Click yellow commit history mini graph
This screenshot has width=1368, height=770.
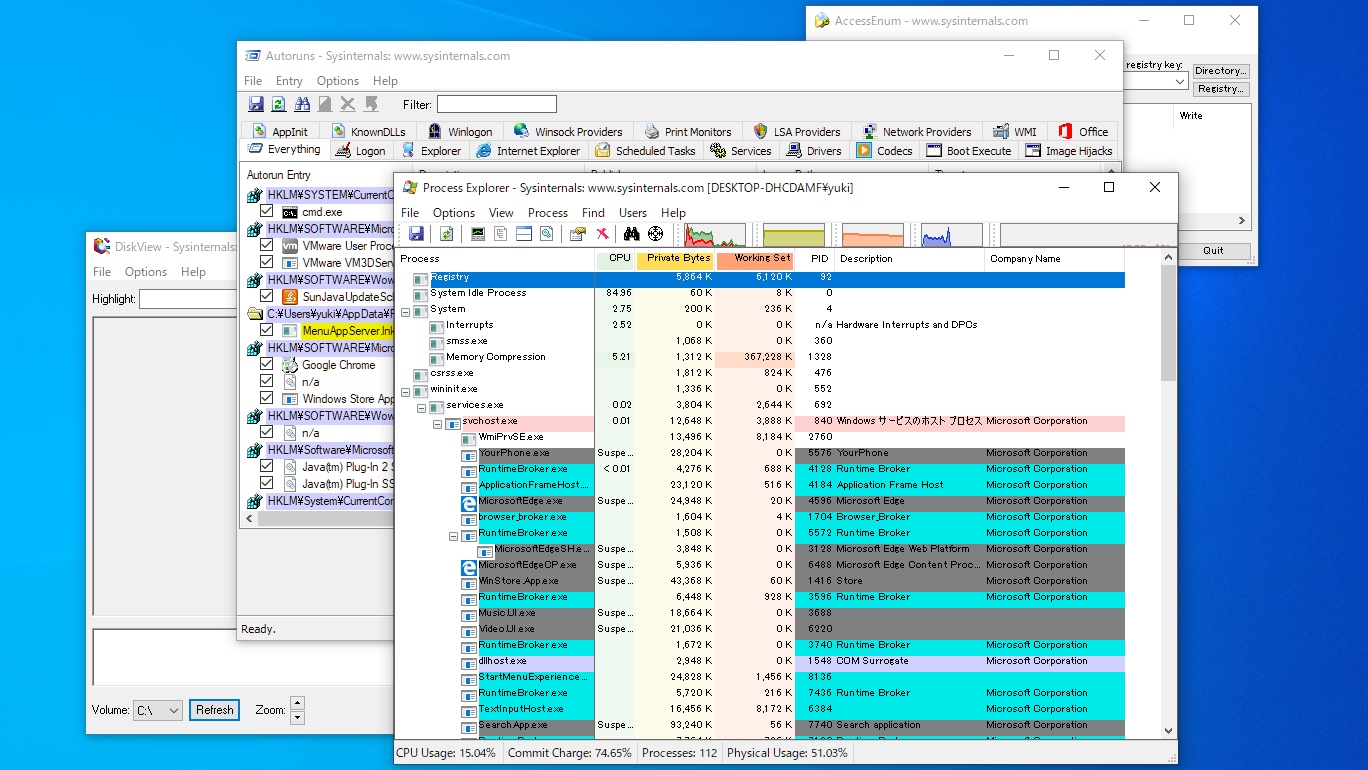tap(794, 235)
